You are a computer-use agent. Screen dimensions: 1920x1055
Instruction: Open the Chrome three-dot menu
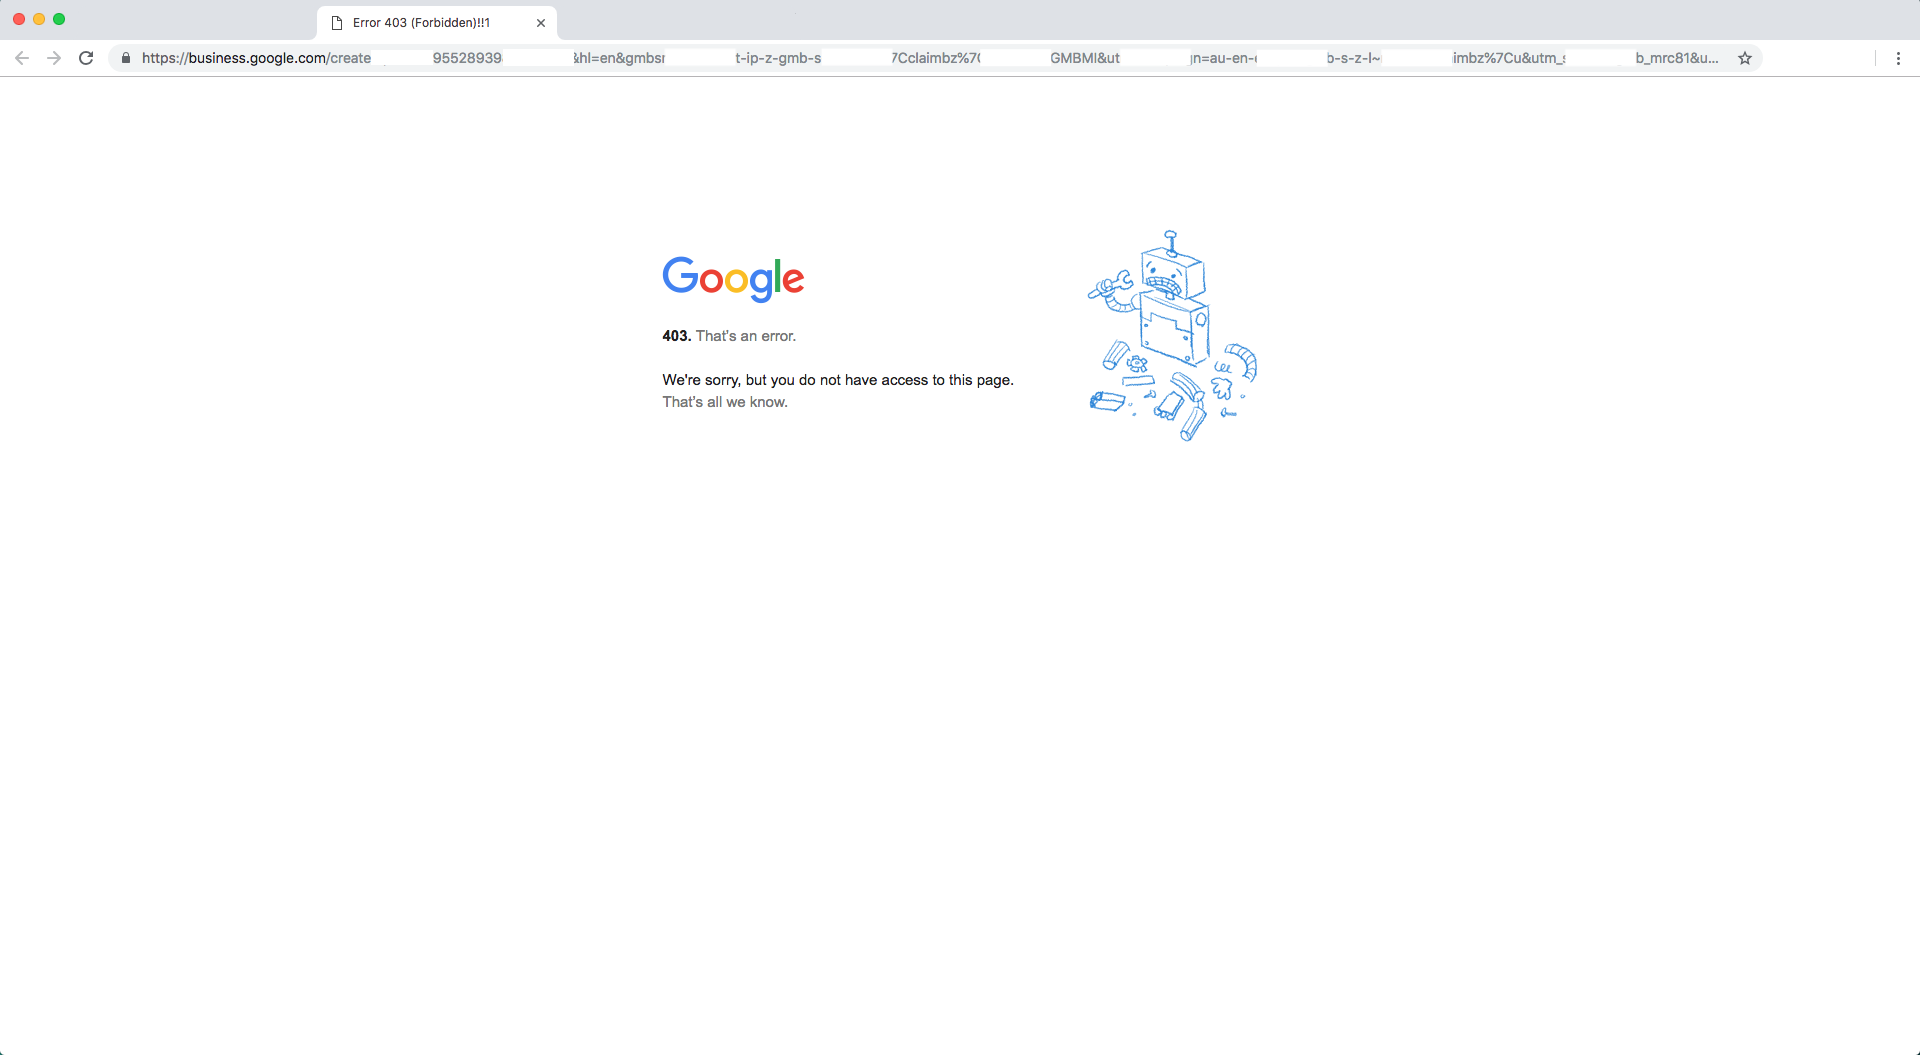(1898, 58)
